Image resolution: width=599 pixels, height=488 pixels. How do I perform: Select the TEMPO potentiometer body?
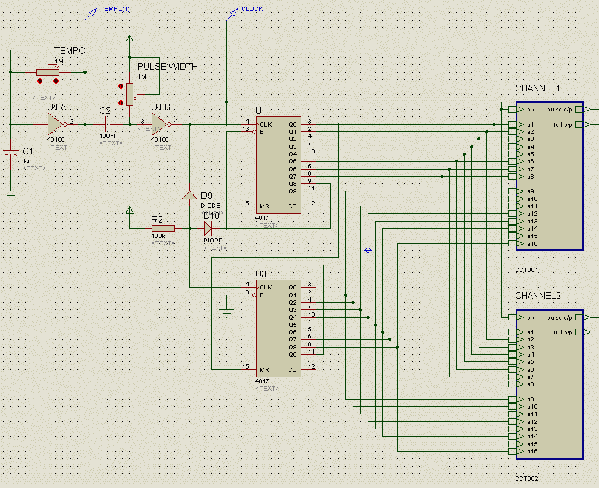[x=48, y=72]
